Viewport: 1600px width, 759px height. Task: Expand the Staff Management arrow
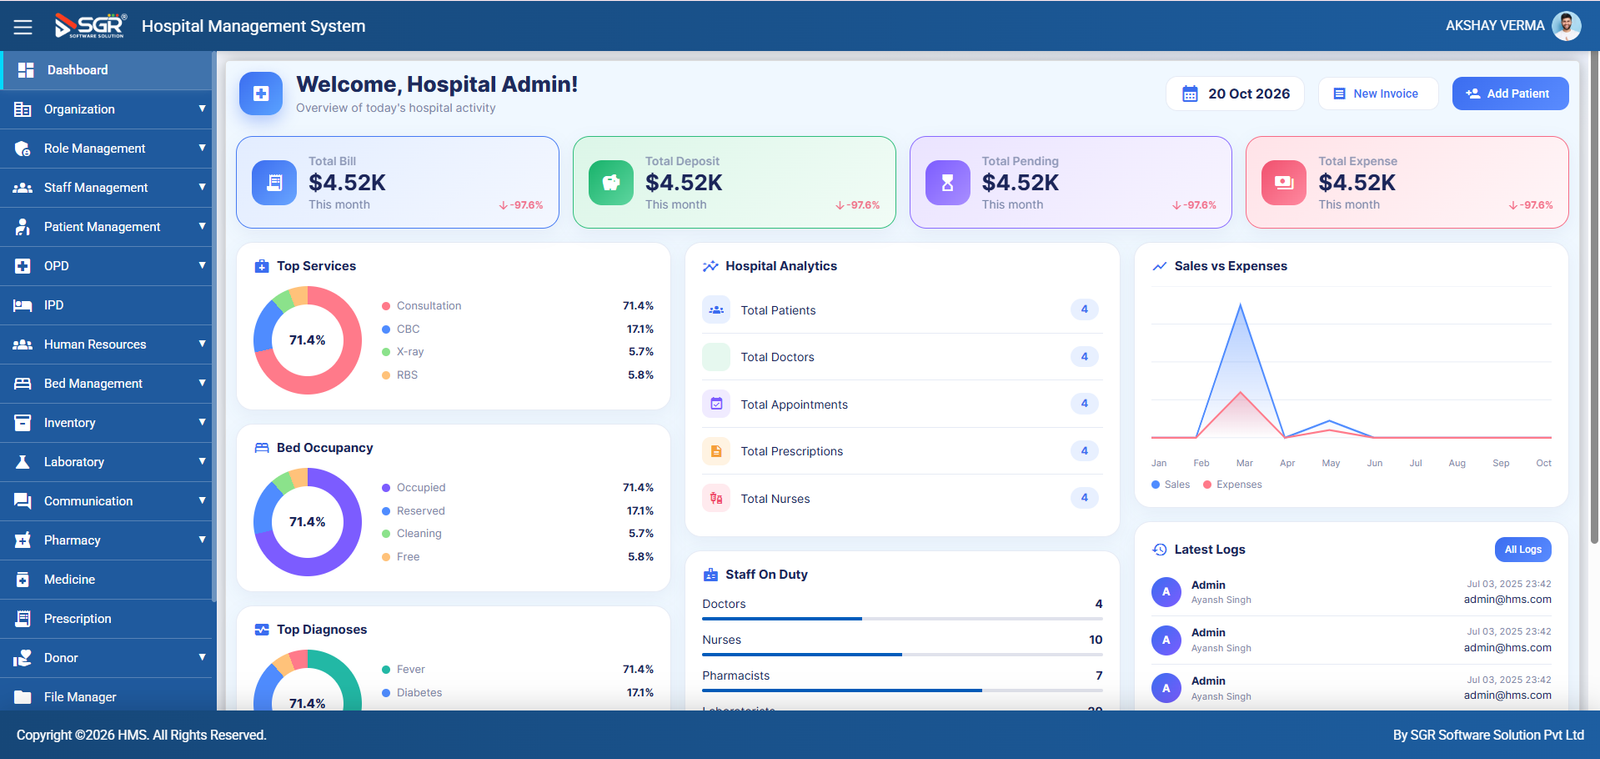tap(202, 187)
